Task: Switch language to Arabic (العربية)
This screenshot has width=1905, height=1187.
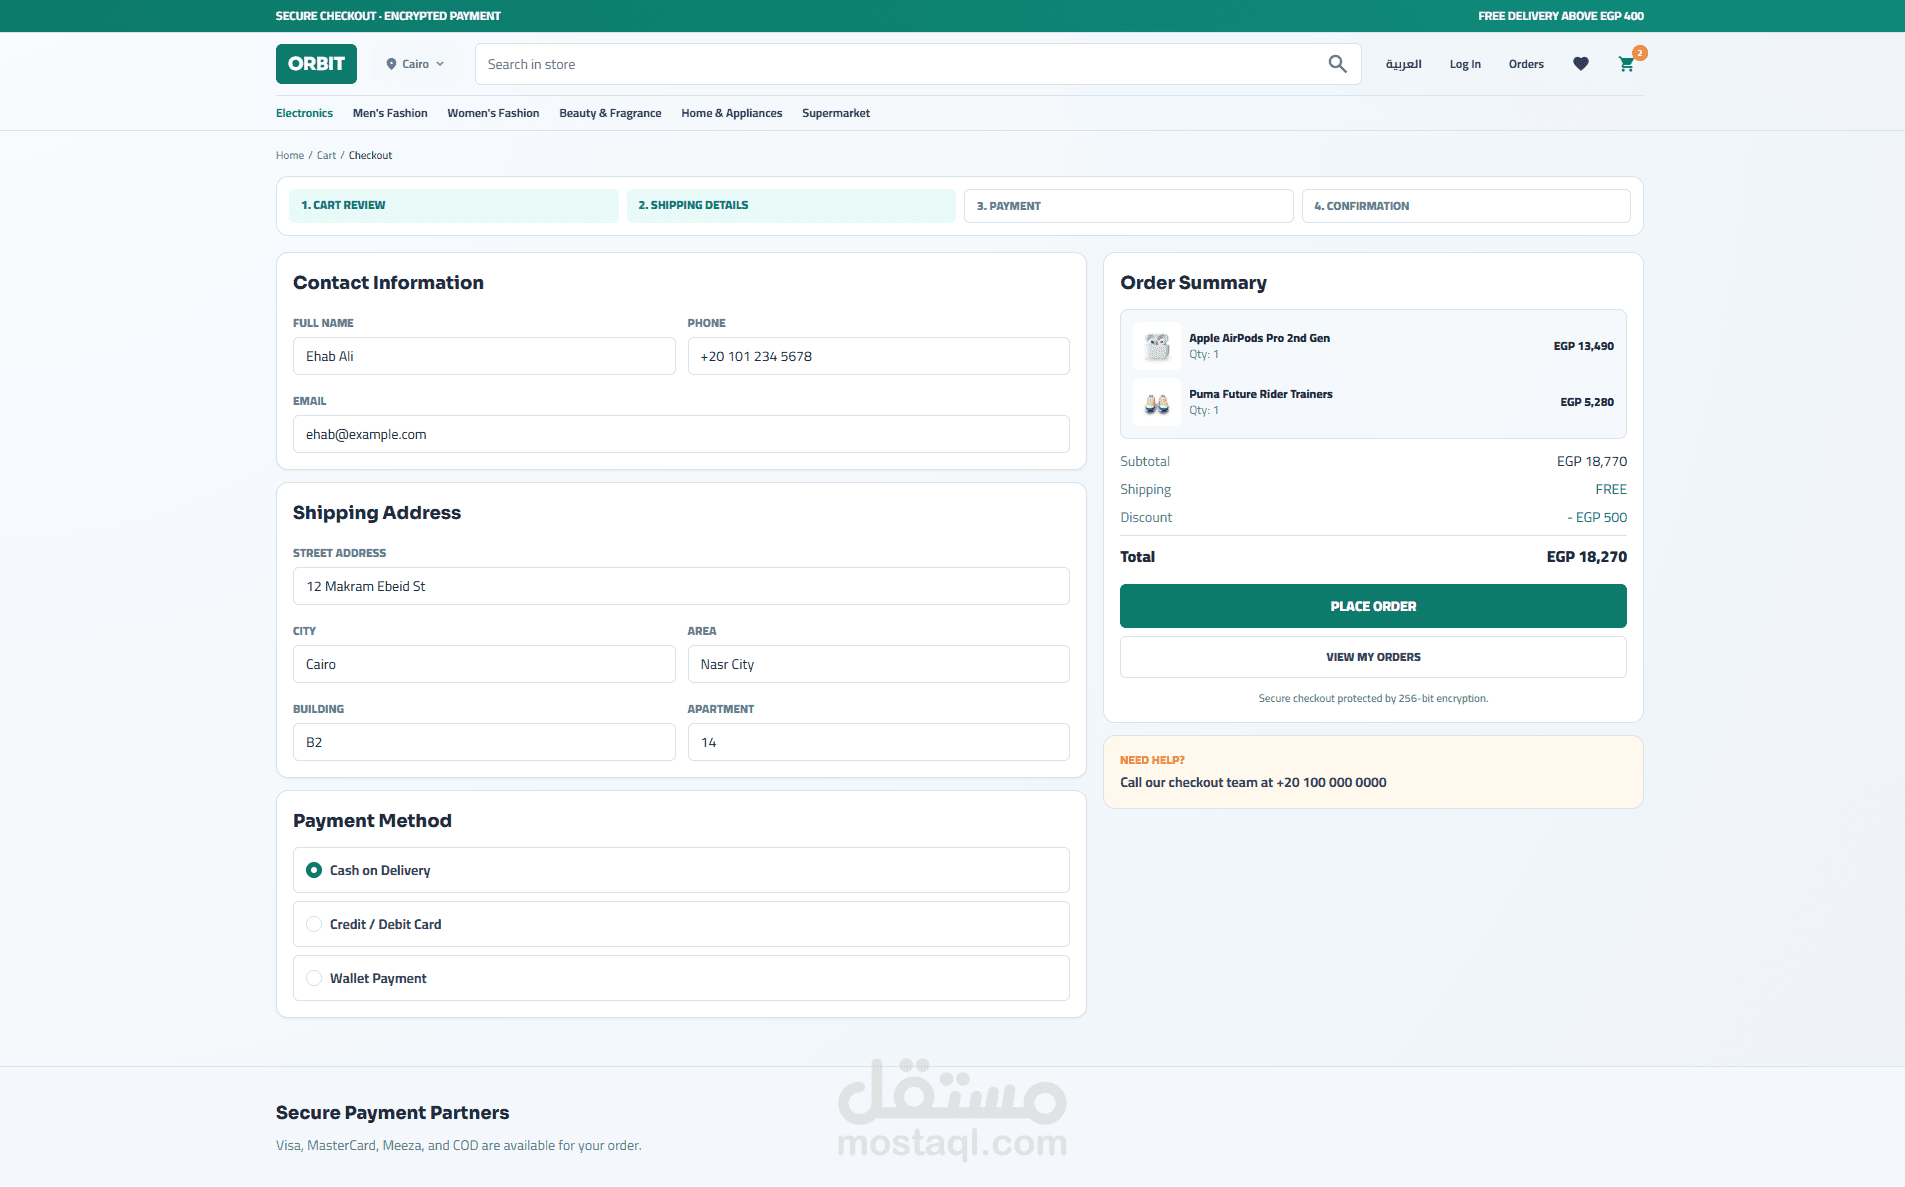Action: pos(1404,64)
